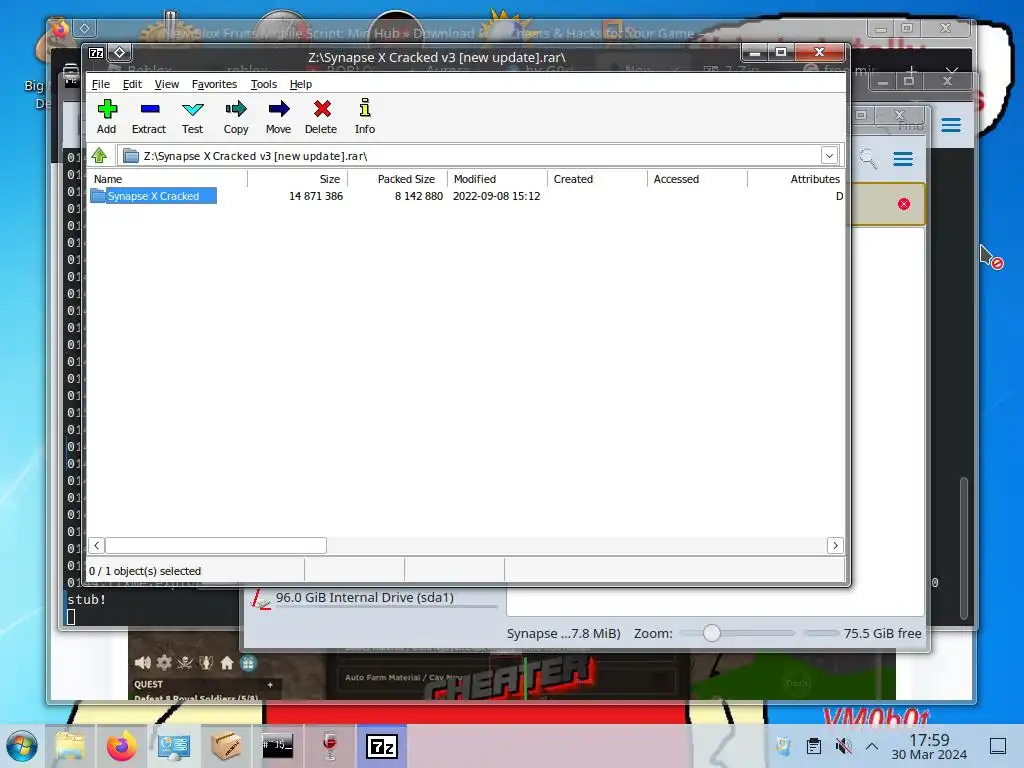Click the modified date 2022-09-08 15:12
This screenshot has width=1024, height=768.
pyautogui.click(x=496, y=196)
